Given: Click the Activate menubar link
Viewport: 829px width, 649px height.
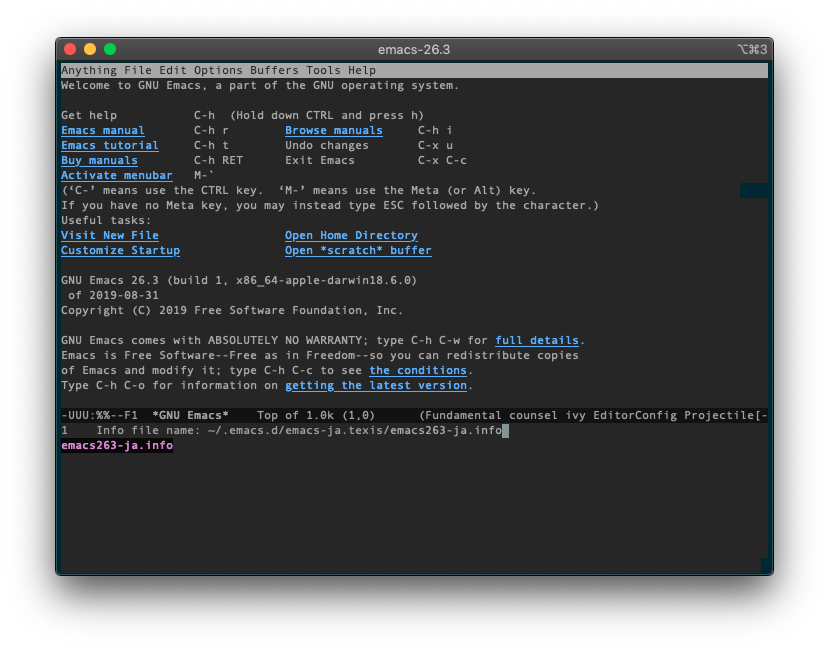Looking at the screenshot, I should click(117, 175).
